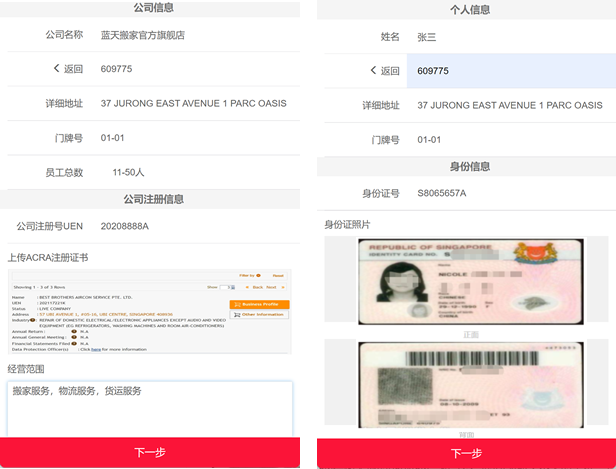Screen dimensions: 616x469
Task: Open the front-side ID card photo
Action: pos(466,283)
